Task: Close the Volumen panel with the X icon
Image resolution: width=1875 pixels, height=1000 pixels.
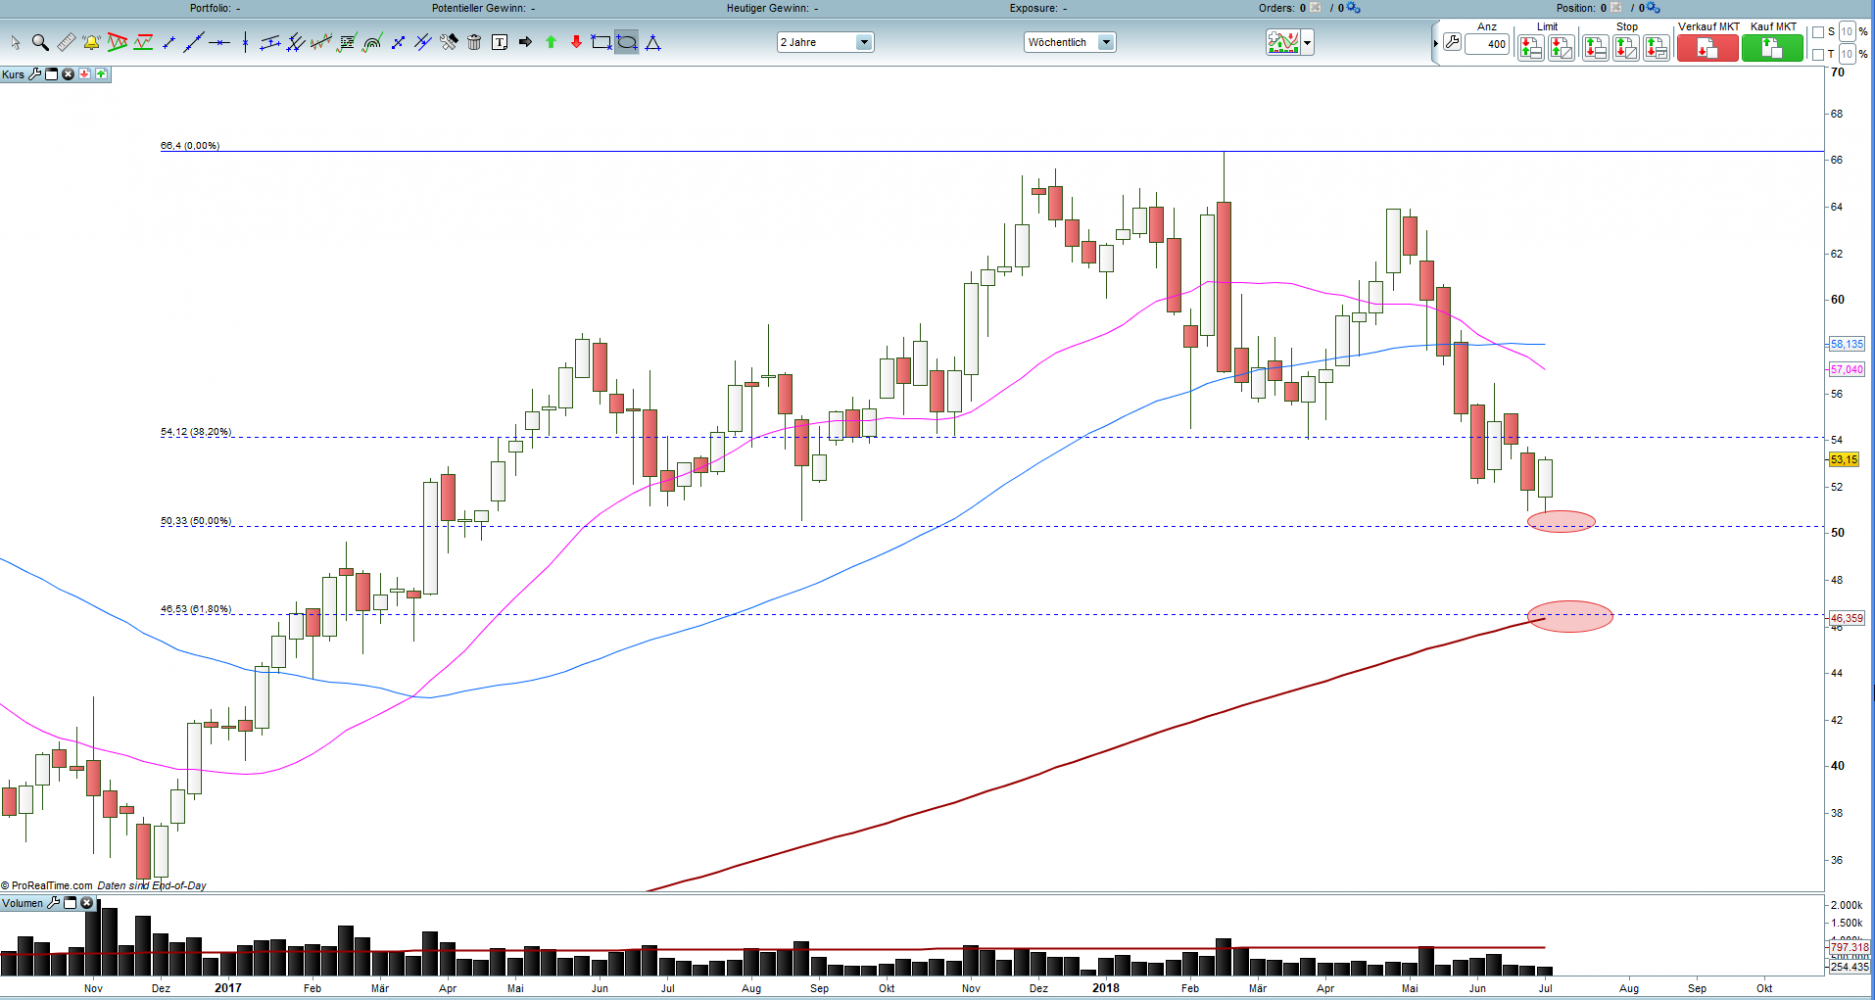Action: click(x=87, y=903)
